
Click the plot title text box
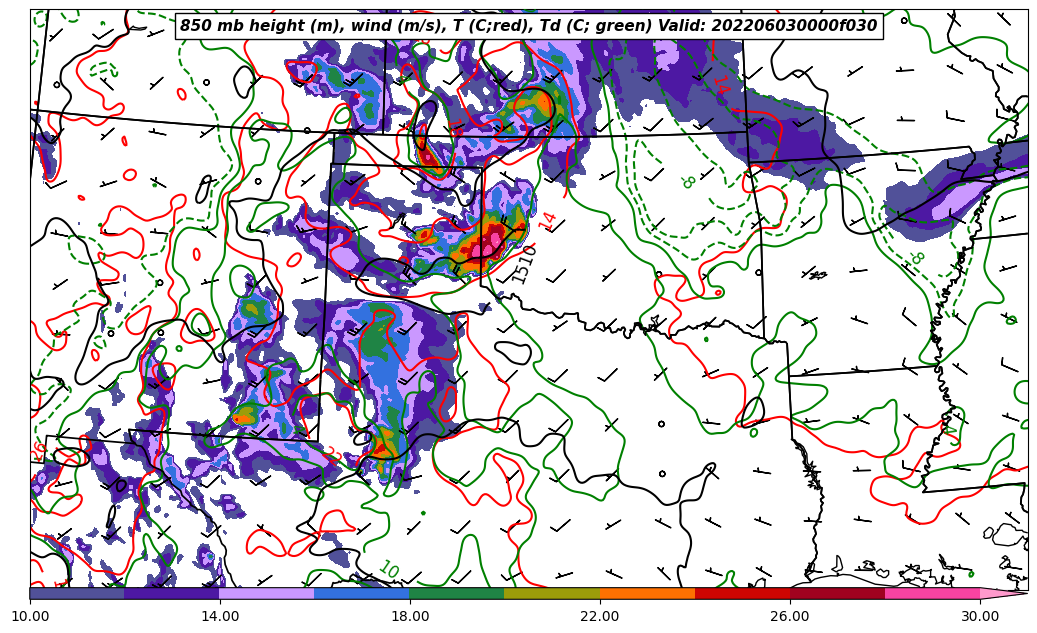click(528, 26)
